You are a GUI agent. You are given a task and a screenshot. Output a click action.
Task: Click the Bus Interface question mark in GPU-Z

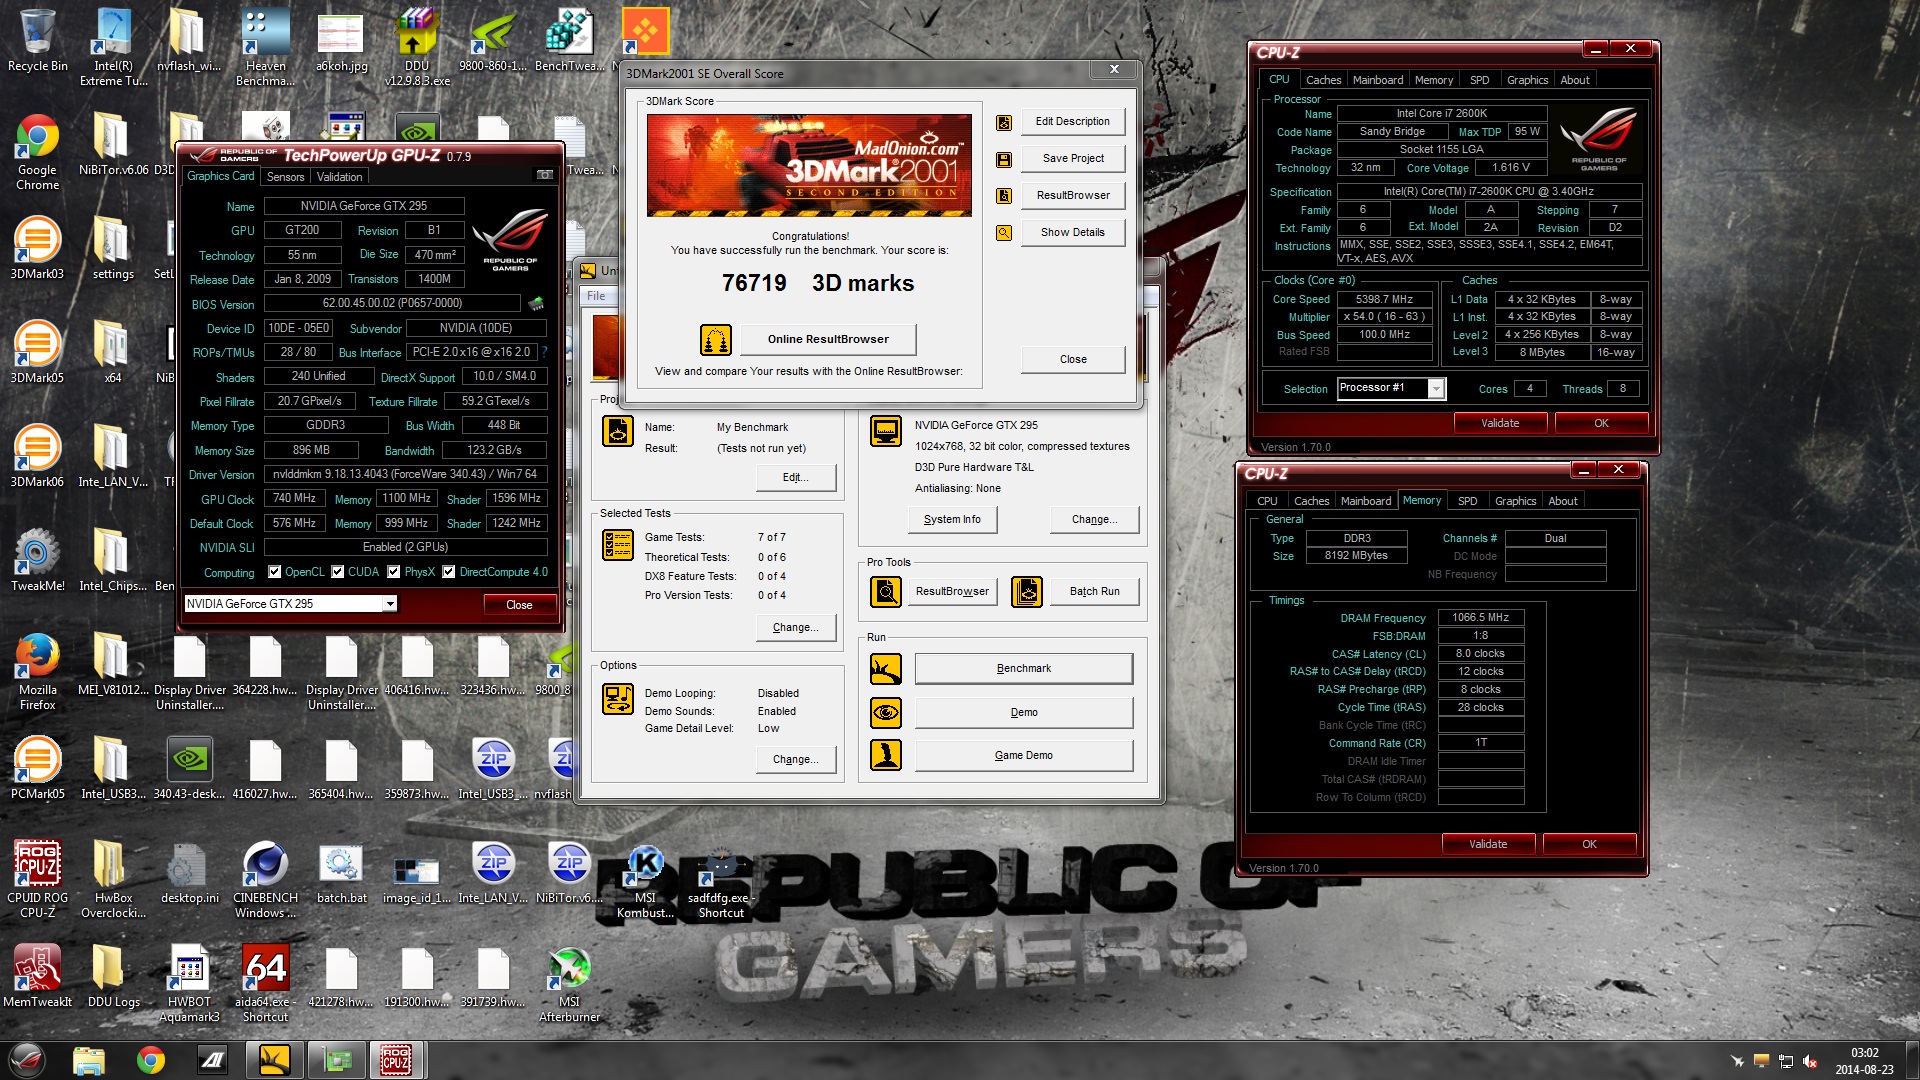click(x=544, y=352)
